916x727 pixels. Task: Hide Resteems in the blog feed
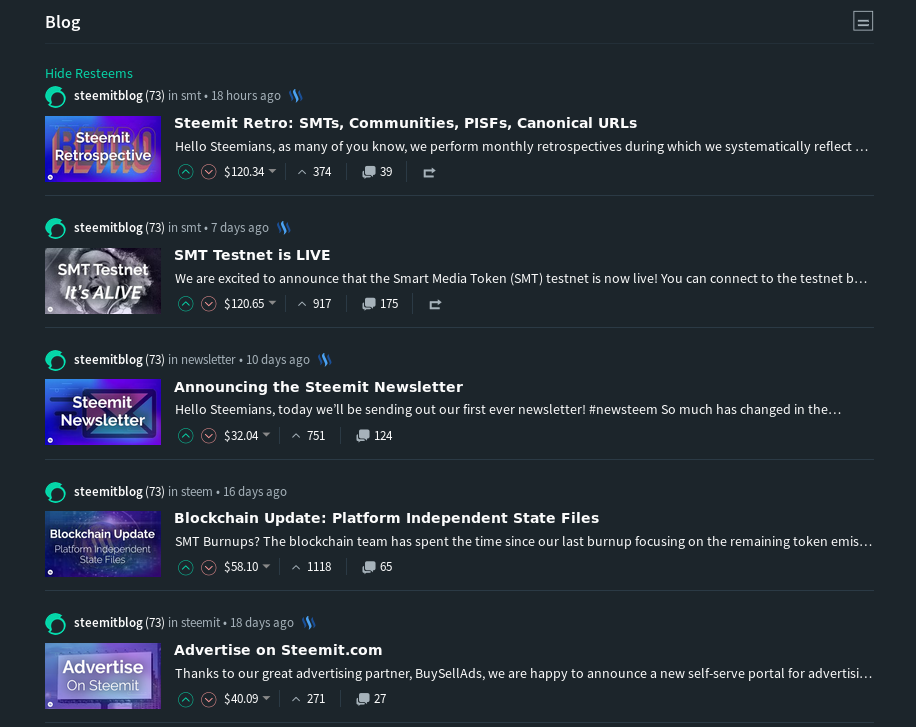pos(89,74)
